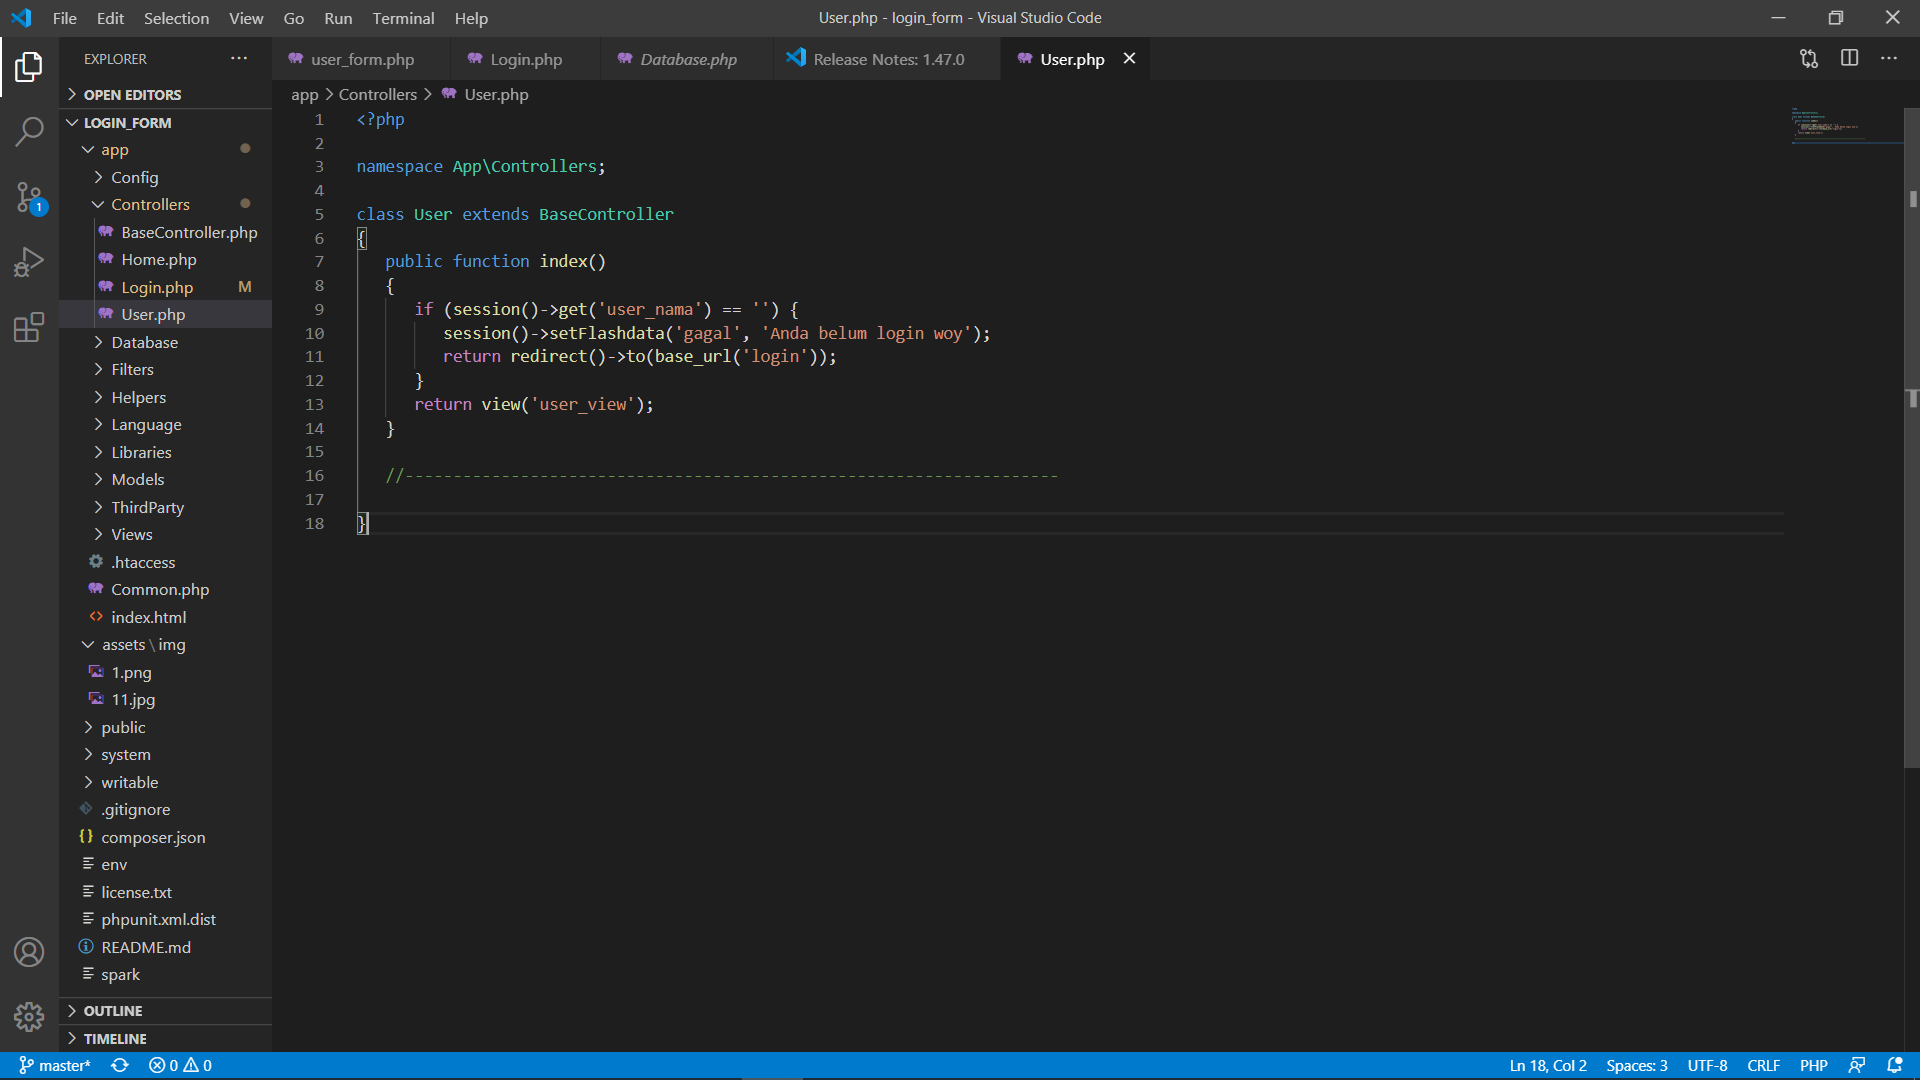The width and height of the screenshot is (1920, 1080).
Task: Open the File menu
Action: tap(65, 18)
